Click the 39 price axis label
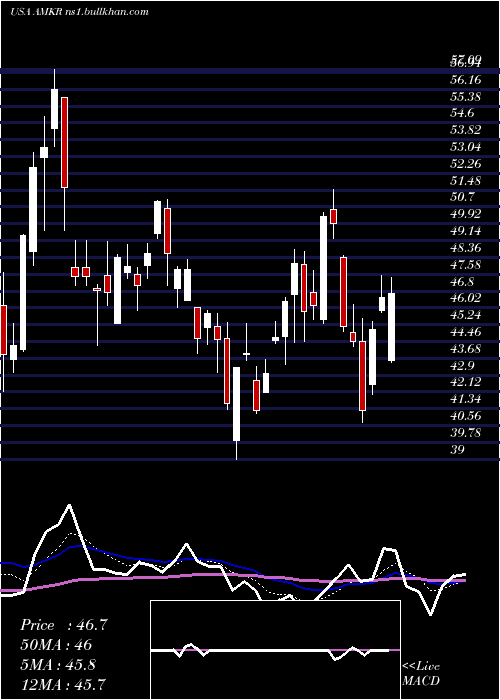The width and height of the screenshot is (500, 700). click(458, 450)
